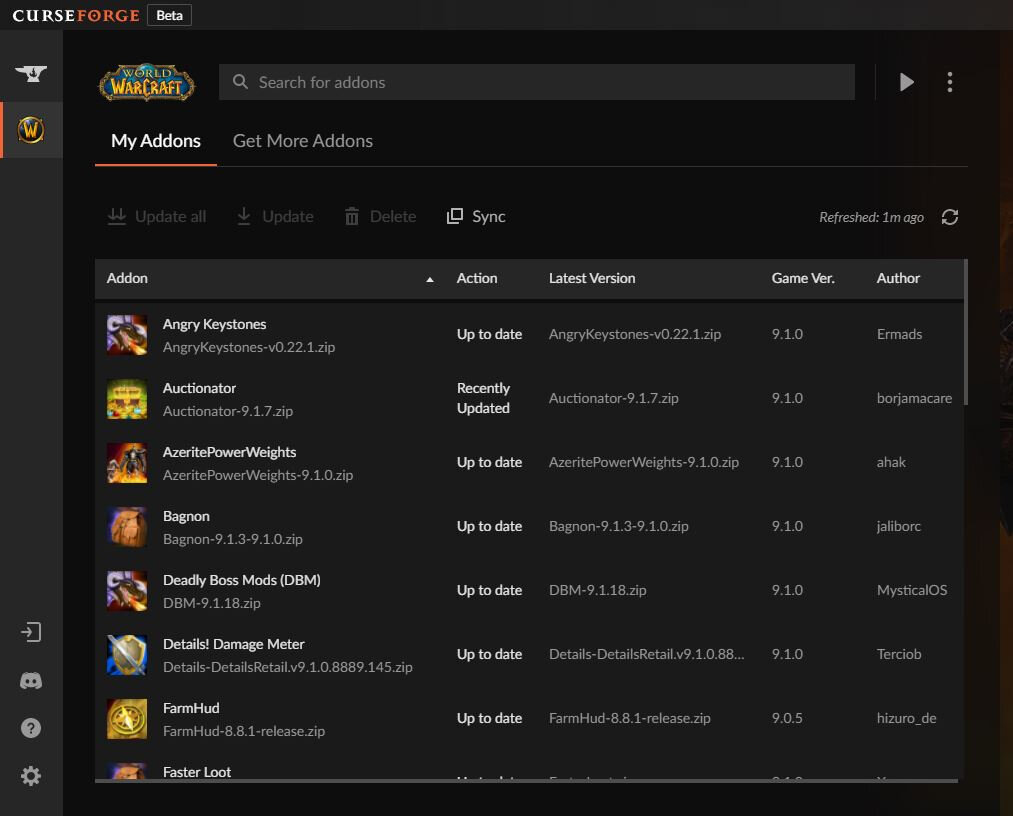Click the Beta badge
Image resolution: width=1013 pixels, height=816 pixels.
pyautogui.click(x=169, y=15)
